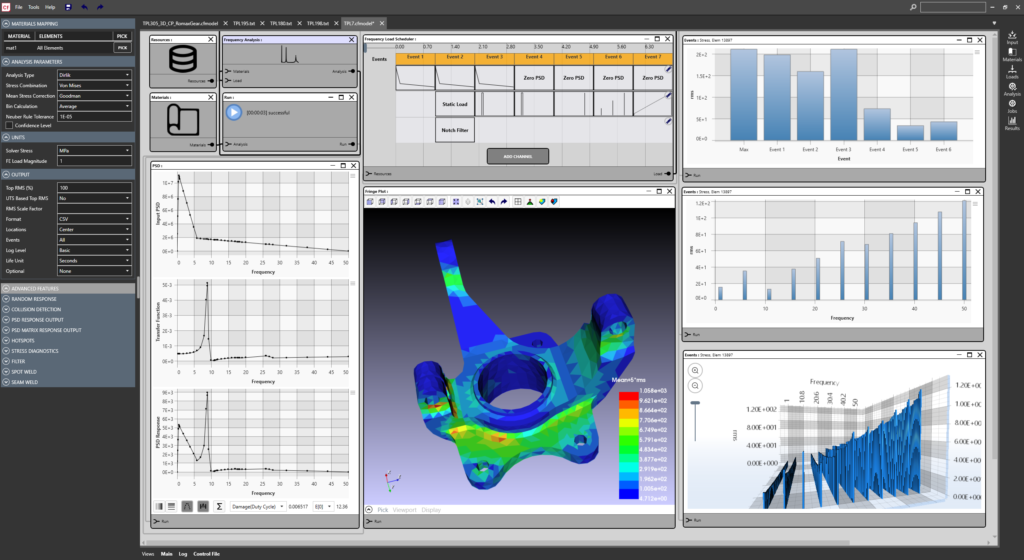Click the Notch Filter cell in scheduler
1024x560 pixels.
455,130
